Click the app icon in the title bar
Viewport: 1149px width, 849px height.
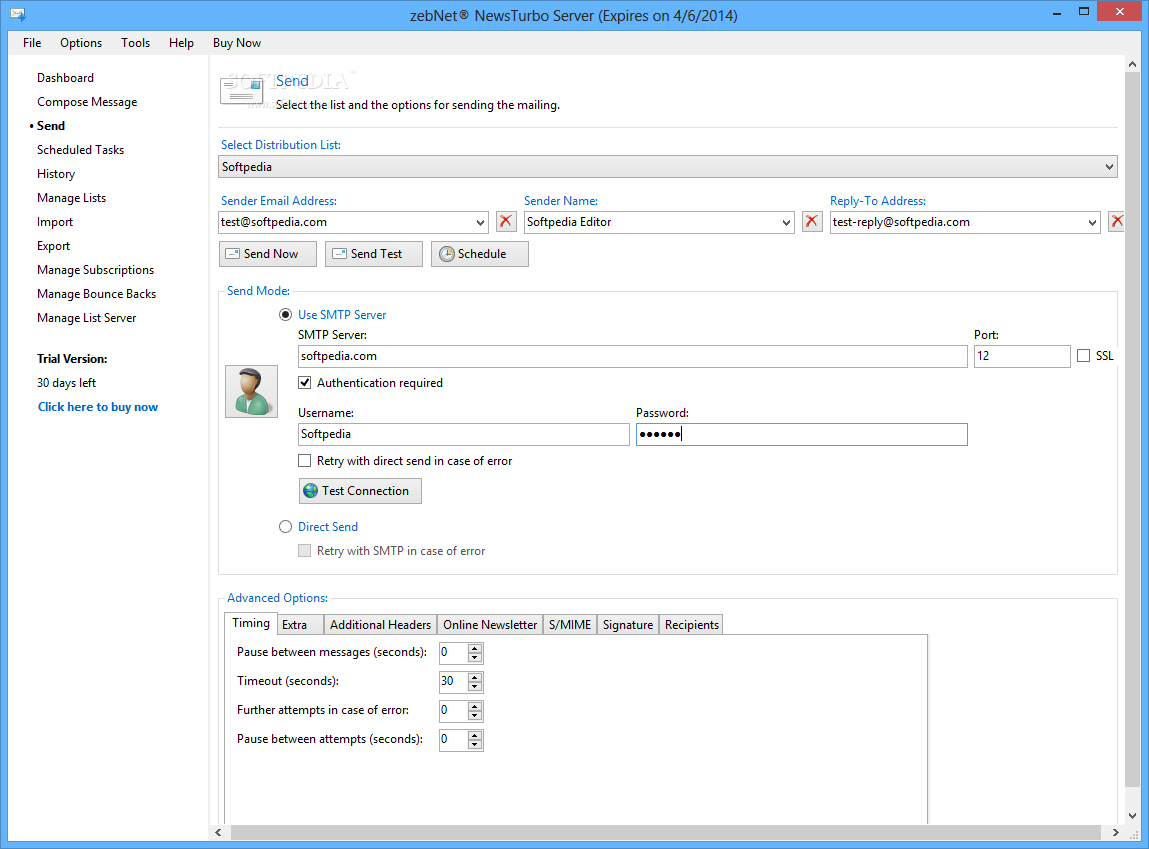click(x=18, y=14)
